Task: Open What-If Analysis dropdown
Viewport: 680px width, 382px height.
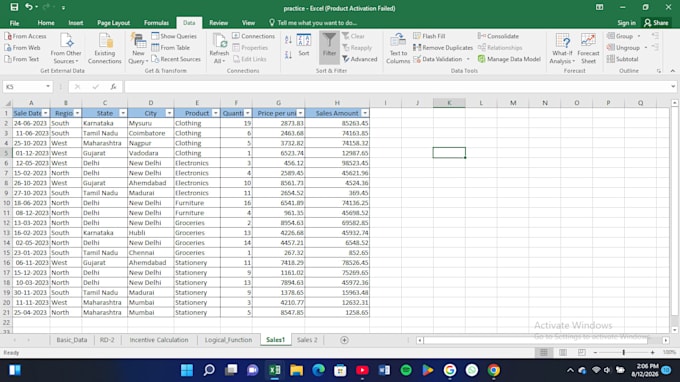Action: click(x=562, y=49)
